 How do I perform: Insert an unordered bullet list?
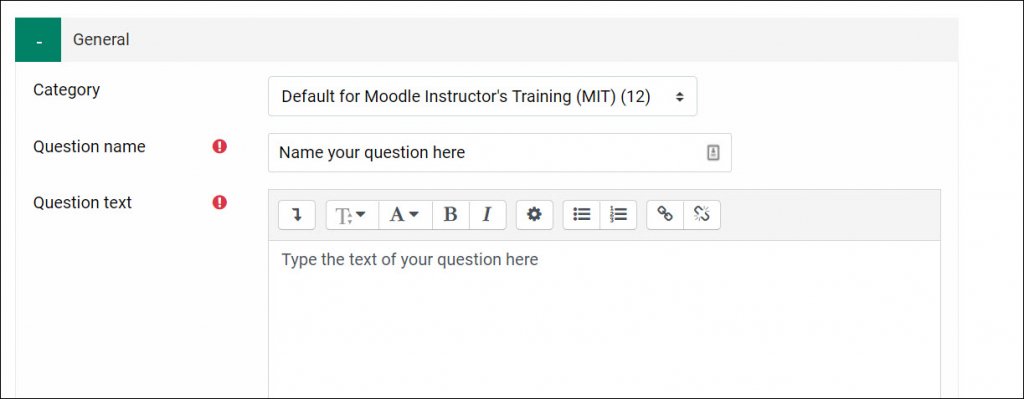point(582,215)
